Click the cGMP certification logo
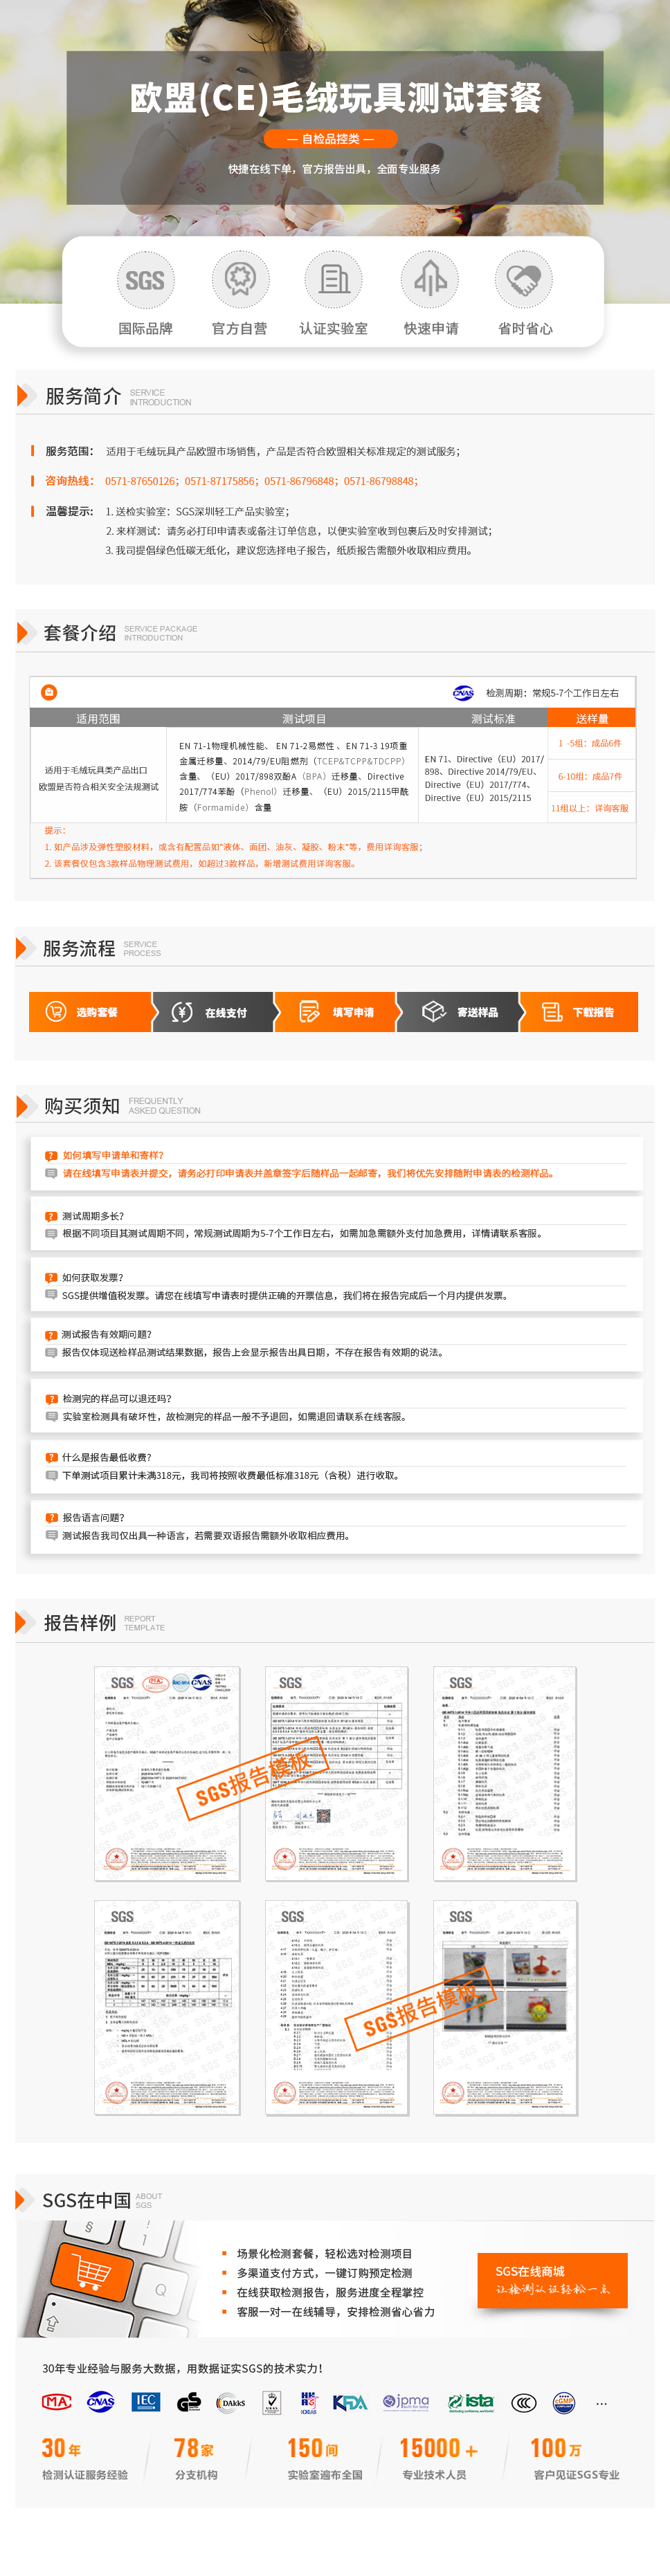The height and width of the screenshot is (2576, 670). (564, 2402)
